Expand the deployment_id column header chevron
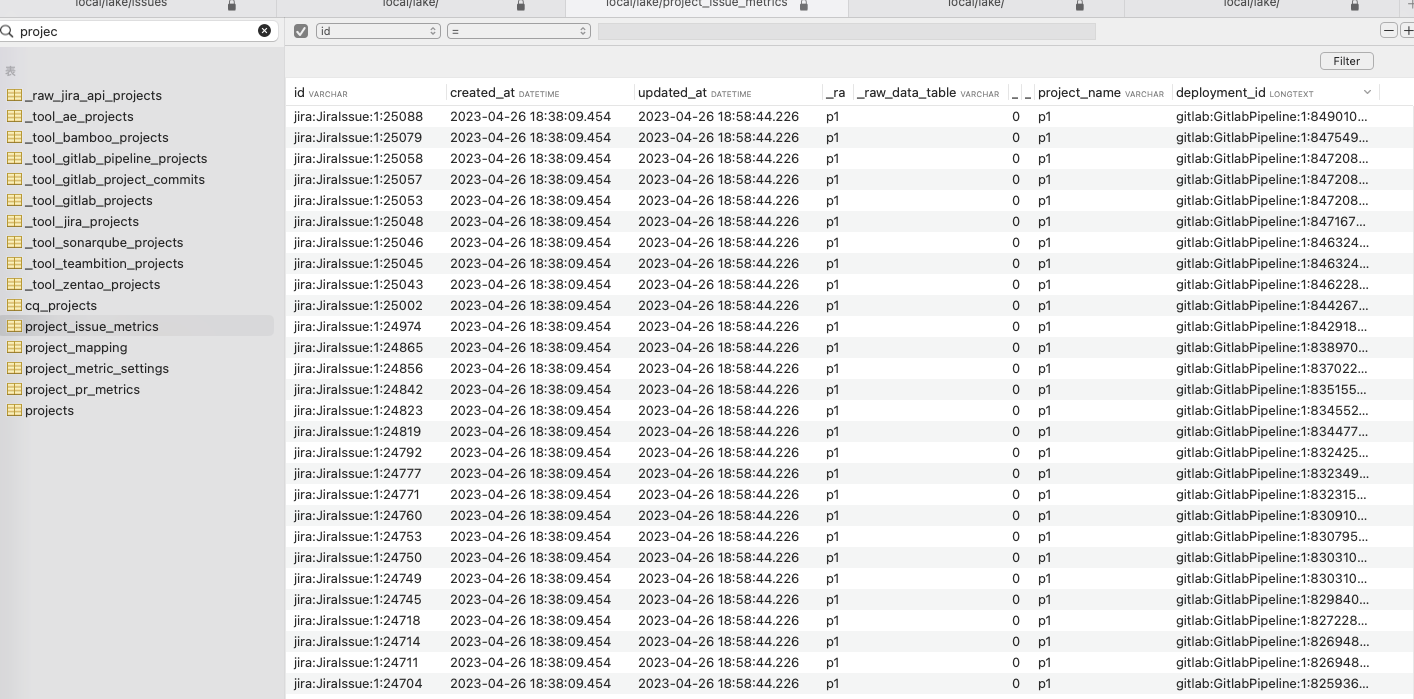The width and height of the screenshot is (1414, 699). coord(1367,92)
